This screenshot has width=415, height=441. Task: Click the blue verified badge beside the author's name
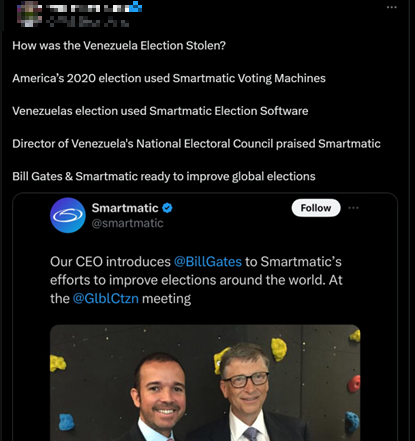(135, 6)
